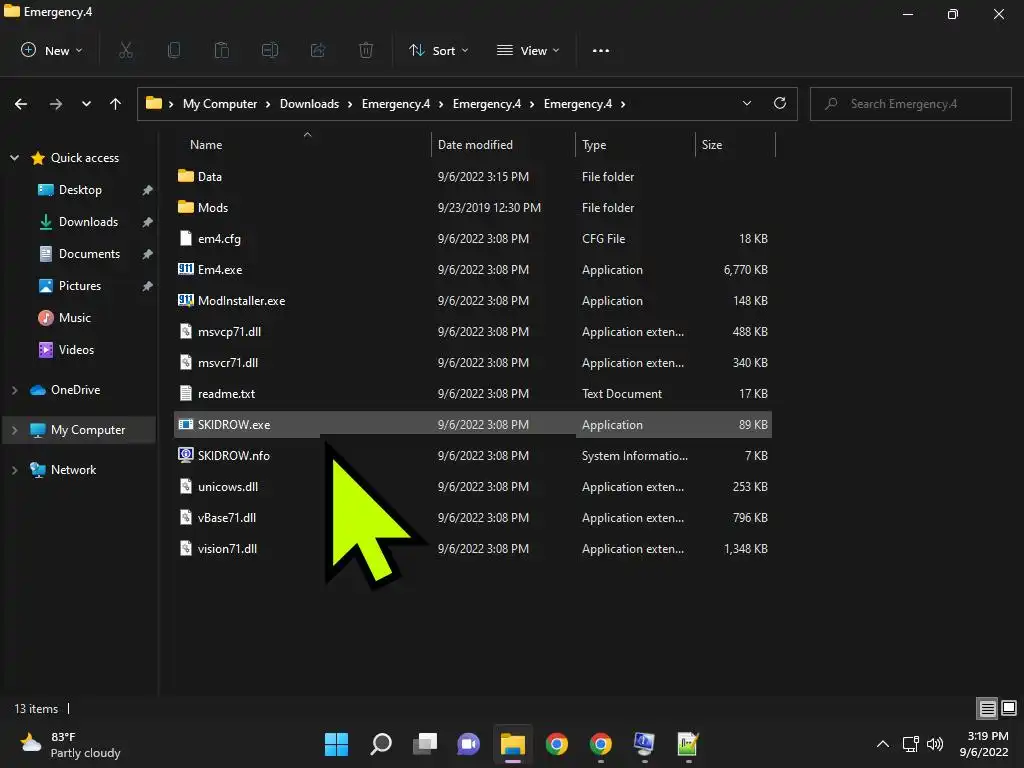Collapse the Quick access tree
Screen dimensions: 1024x768
pos(14,157)
